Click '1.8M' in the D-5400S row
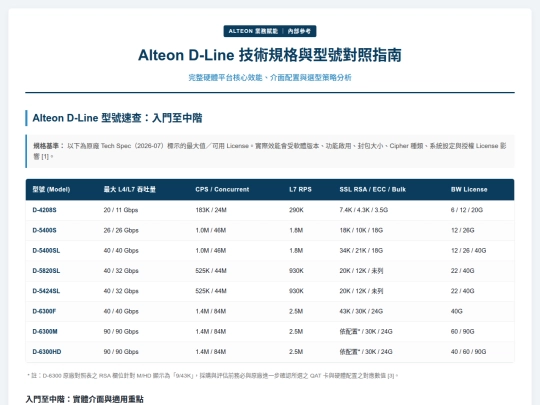The image size is (540, 405). (296, 230)
